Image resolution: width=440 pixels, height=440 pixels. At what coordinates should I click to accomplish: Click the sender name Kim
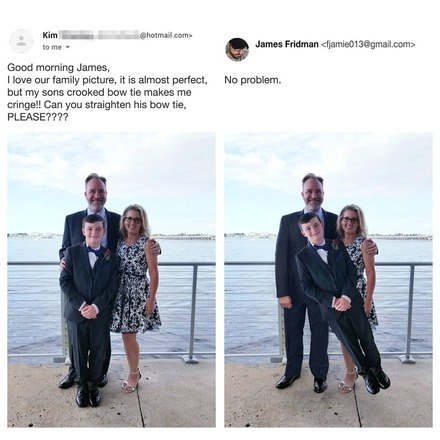point(50,35)
